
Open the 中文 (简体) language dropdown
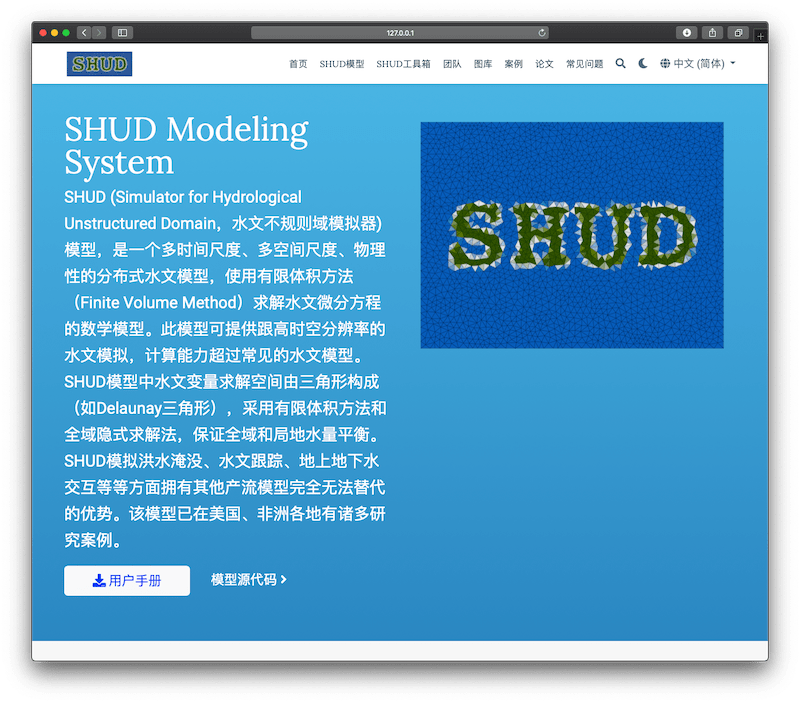697,62
